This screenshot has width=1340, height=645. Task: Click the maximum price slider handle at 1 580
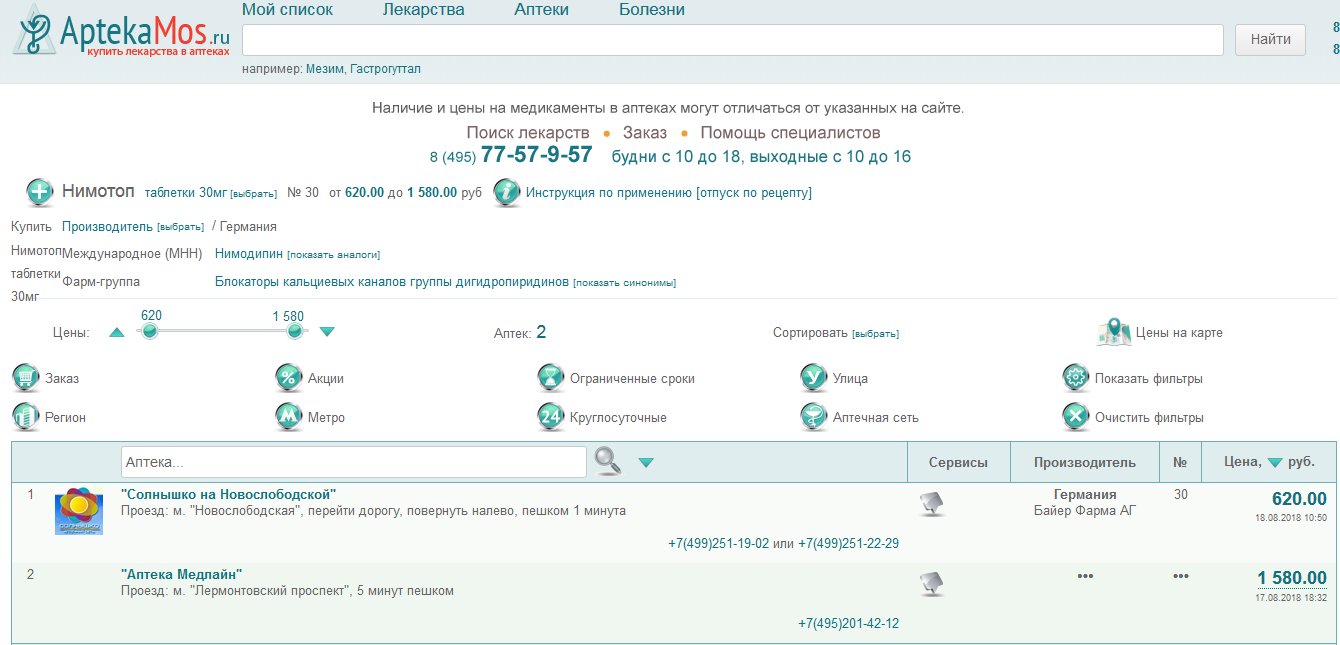[294, 332]
